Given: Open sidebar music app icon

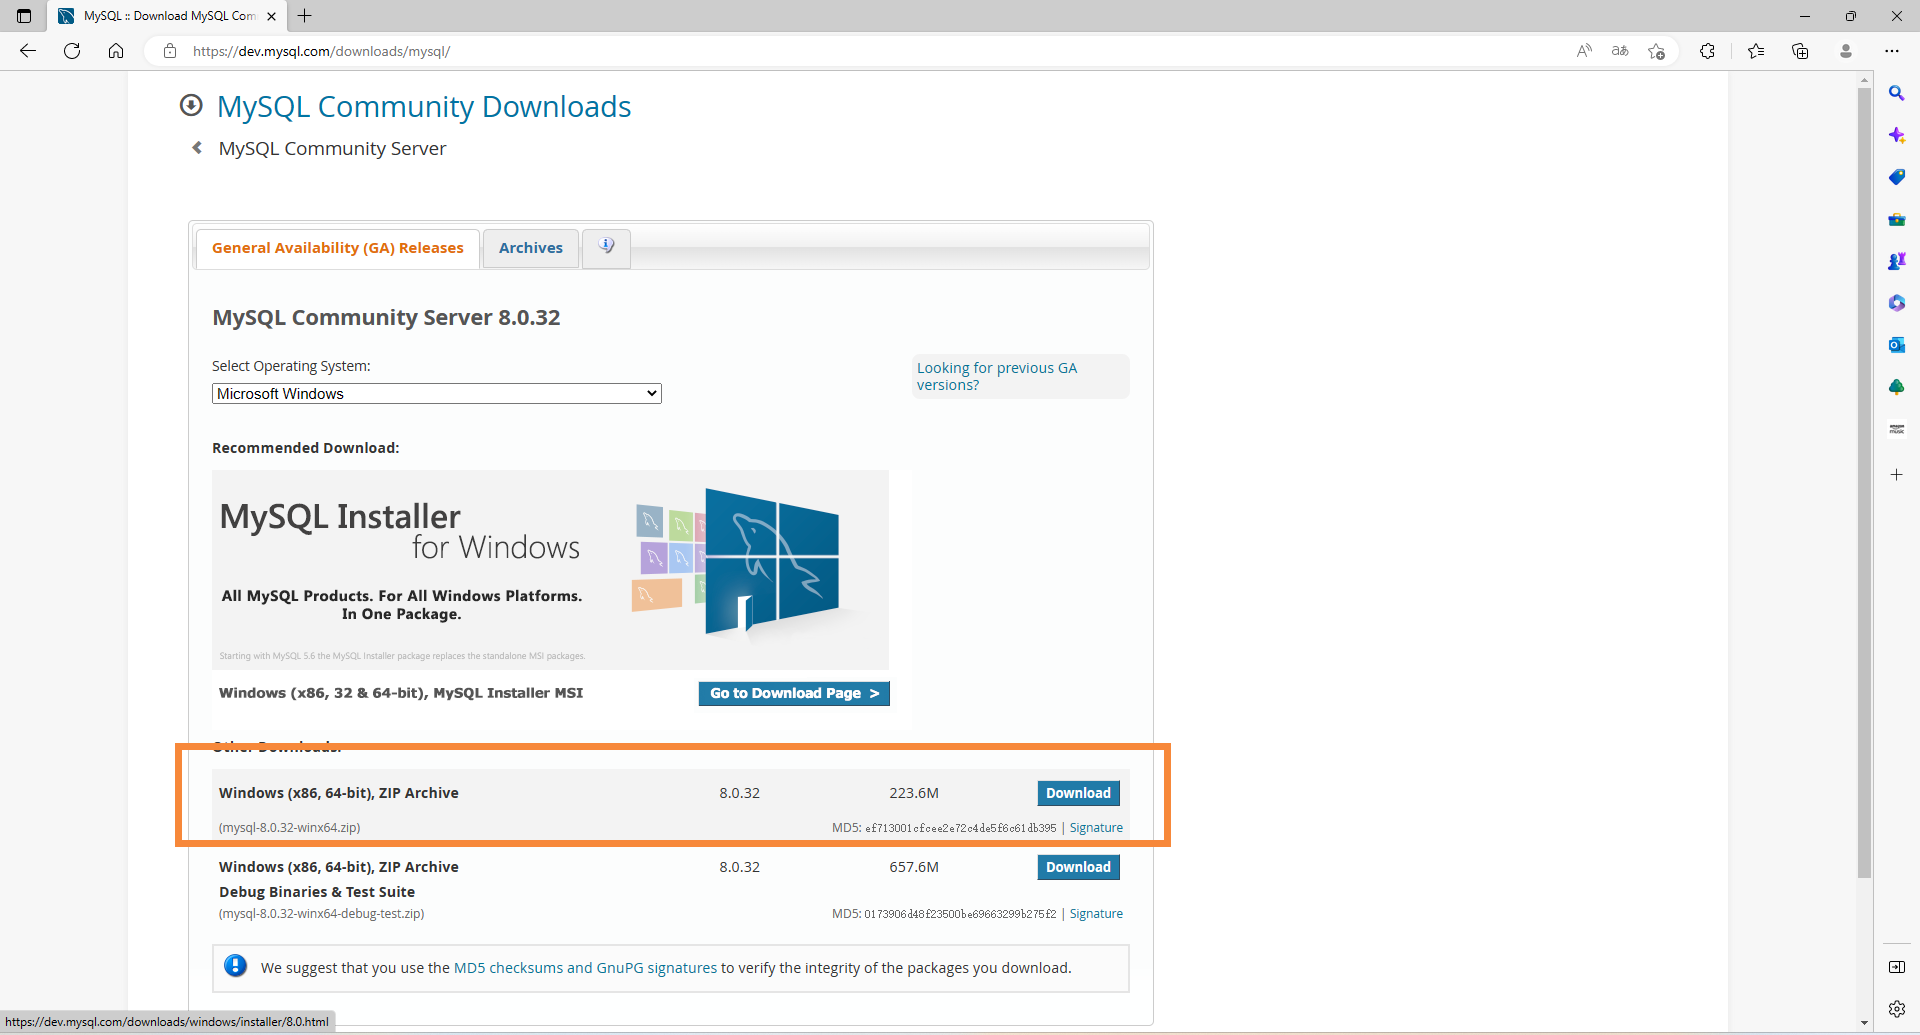Looking at the screenshot, I should pyautogui.click(x=1896, y=429).
